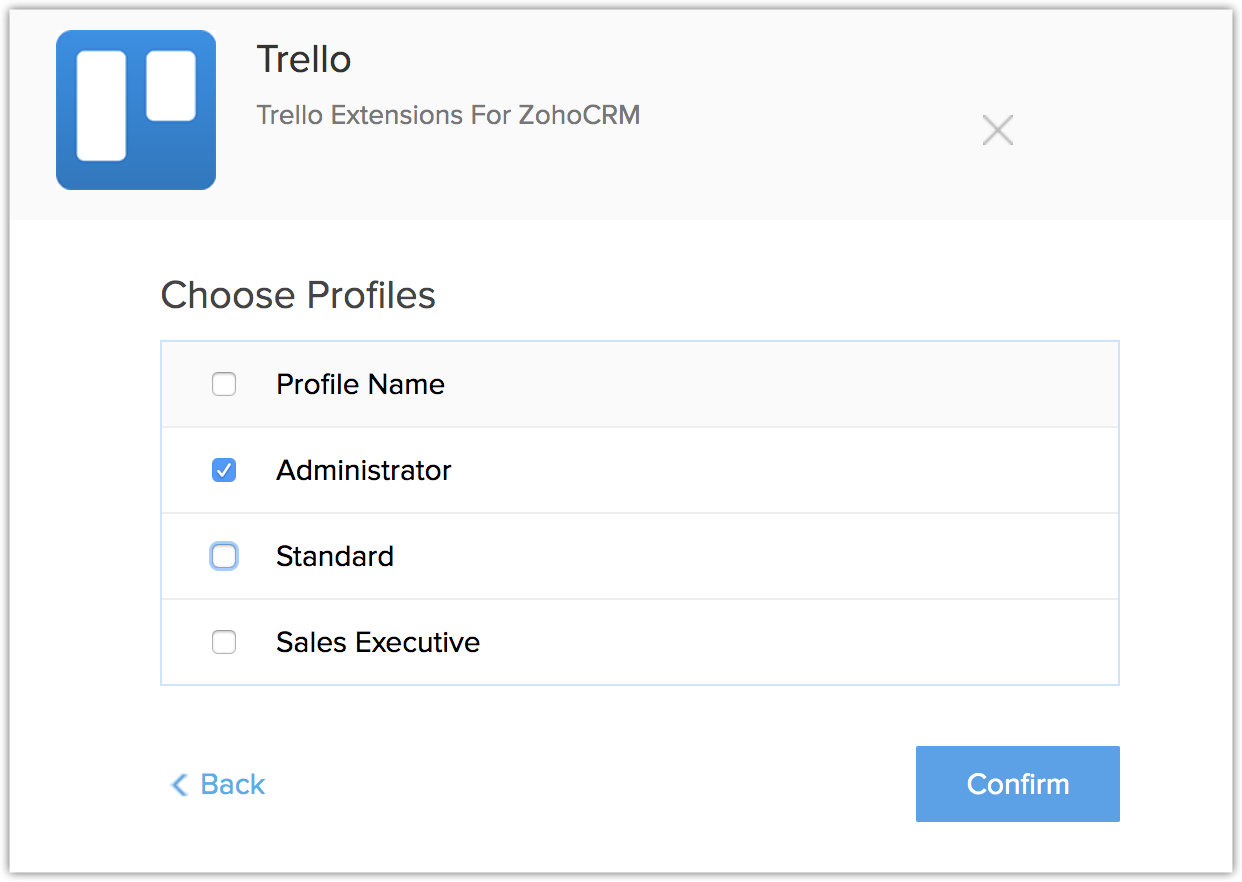1242x882 pixels.
Task: Click the Choose Profiles heading
Action: (x=298, y=295)
